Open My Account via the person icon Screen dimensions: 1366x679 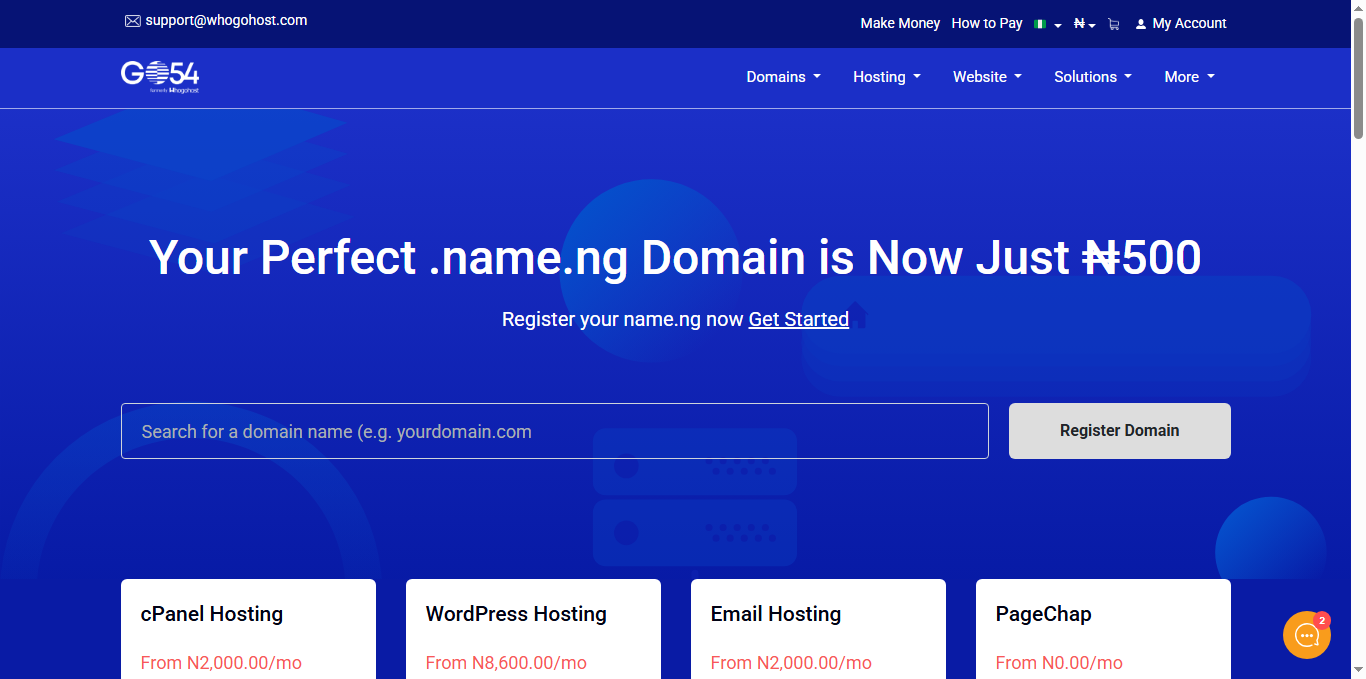1141,23
